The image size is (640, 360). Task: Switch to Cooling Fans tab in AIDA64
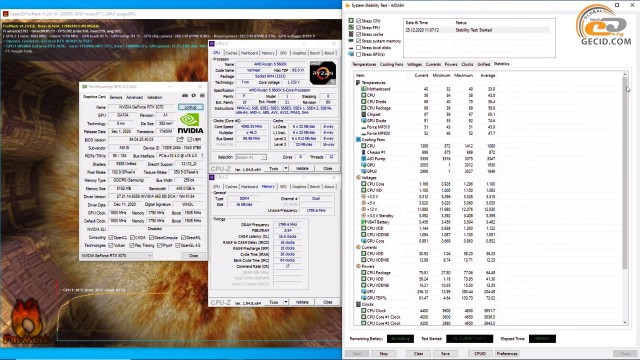(x=391, y=64)
